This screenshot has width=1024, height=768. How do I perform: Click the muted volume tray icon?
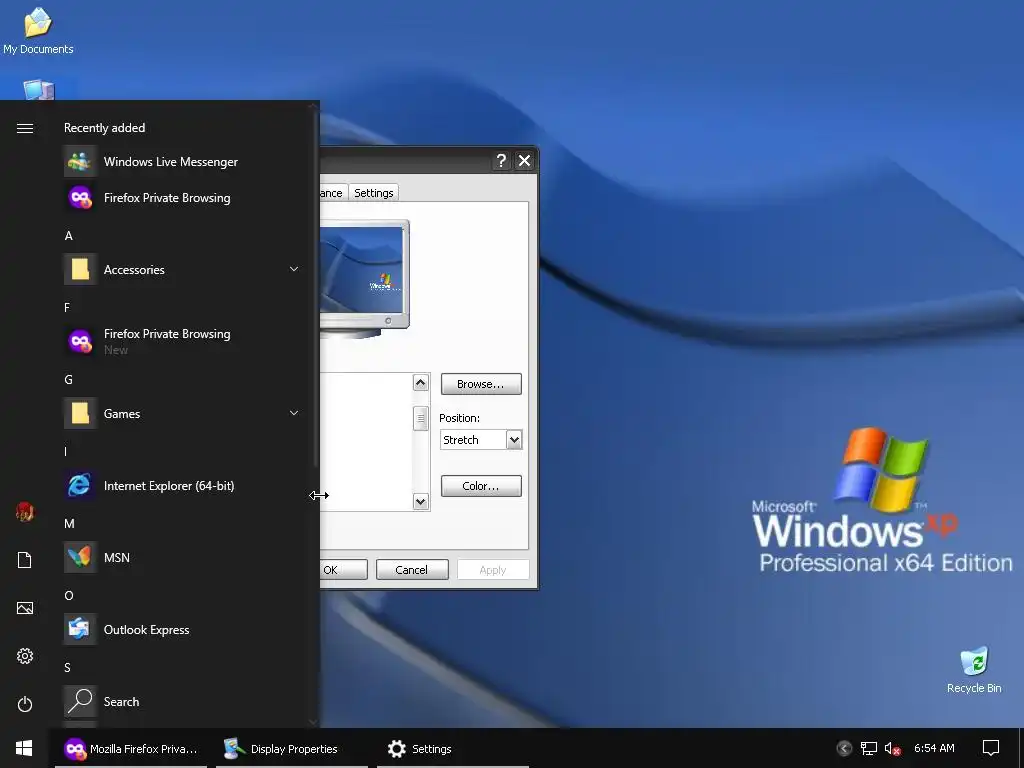tap(892, 748)
